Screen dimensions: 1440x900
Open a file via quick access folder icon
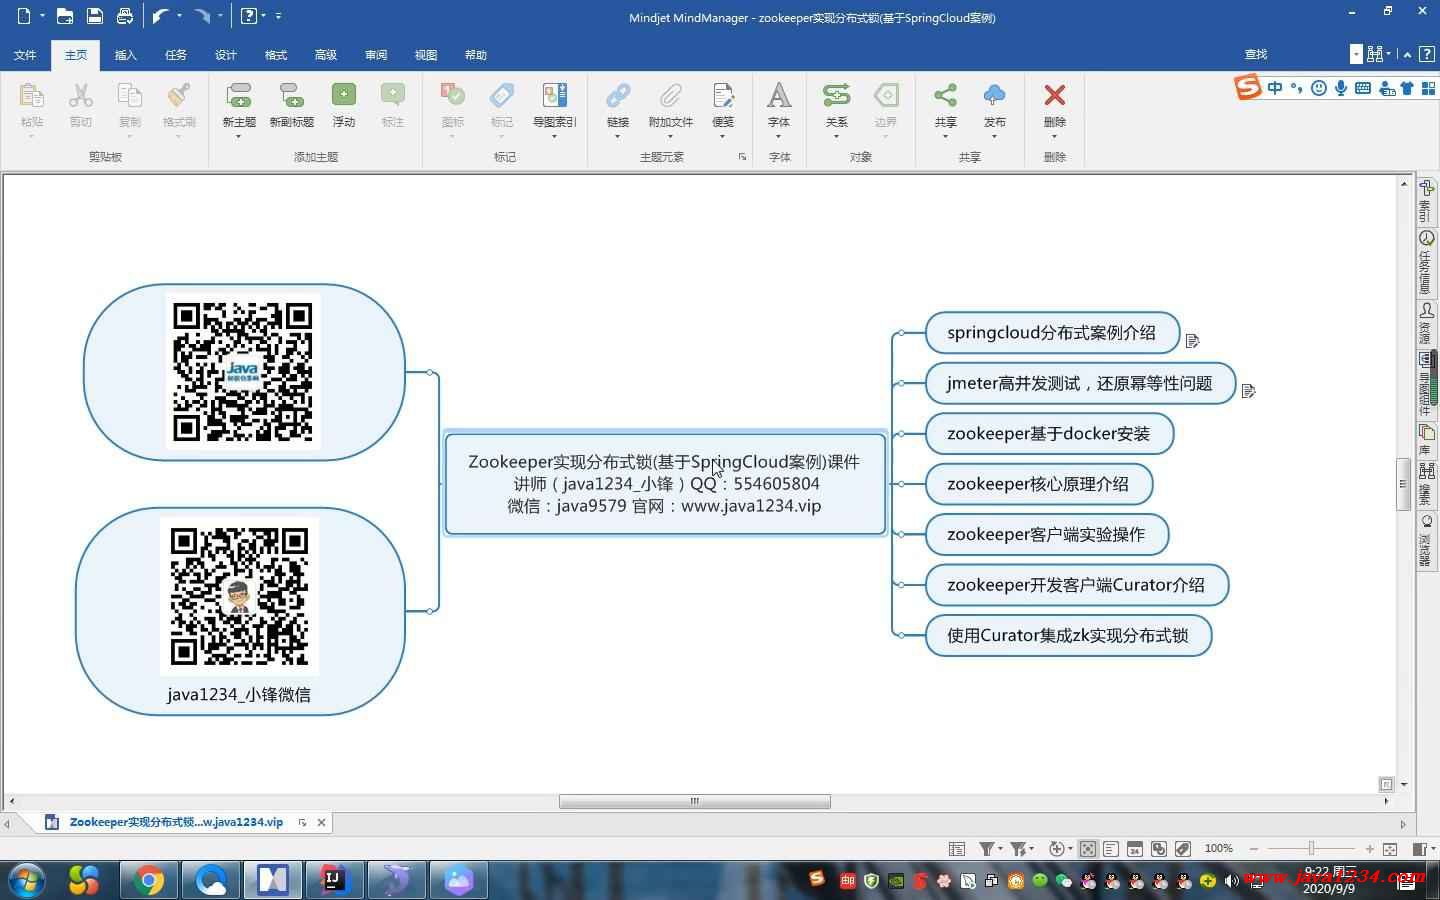pos(64,16)
